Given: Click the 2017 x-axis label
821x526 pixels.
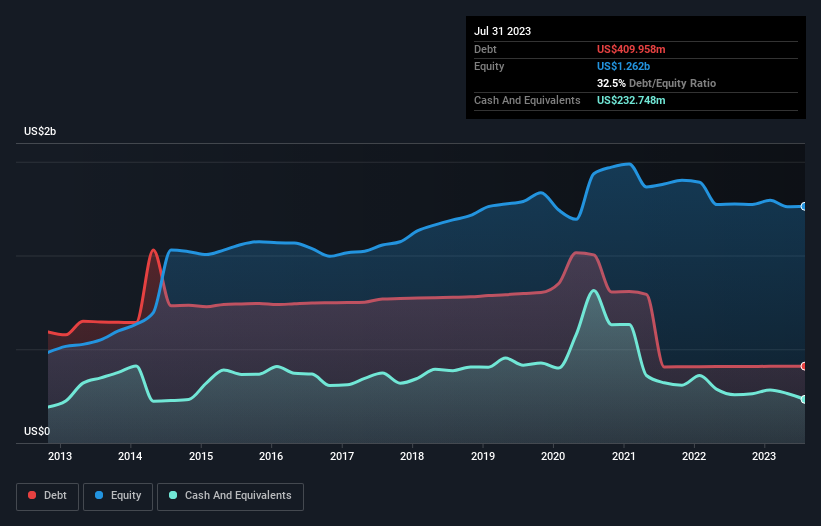Looking at the screenshot, I should [x=342, y=456].
